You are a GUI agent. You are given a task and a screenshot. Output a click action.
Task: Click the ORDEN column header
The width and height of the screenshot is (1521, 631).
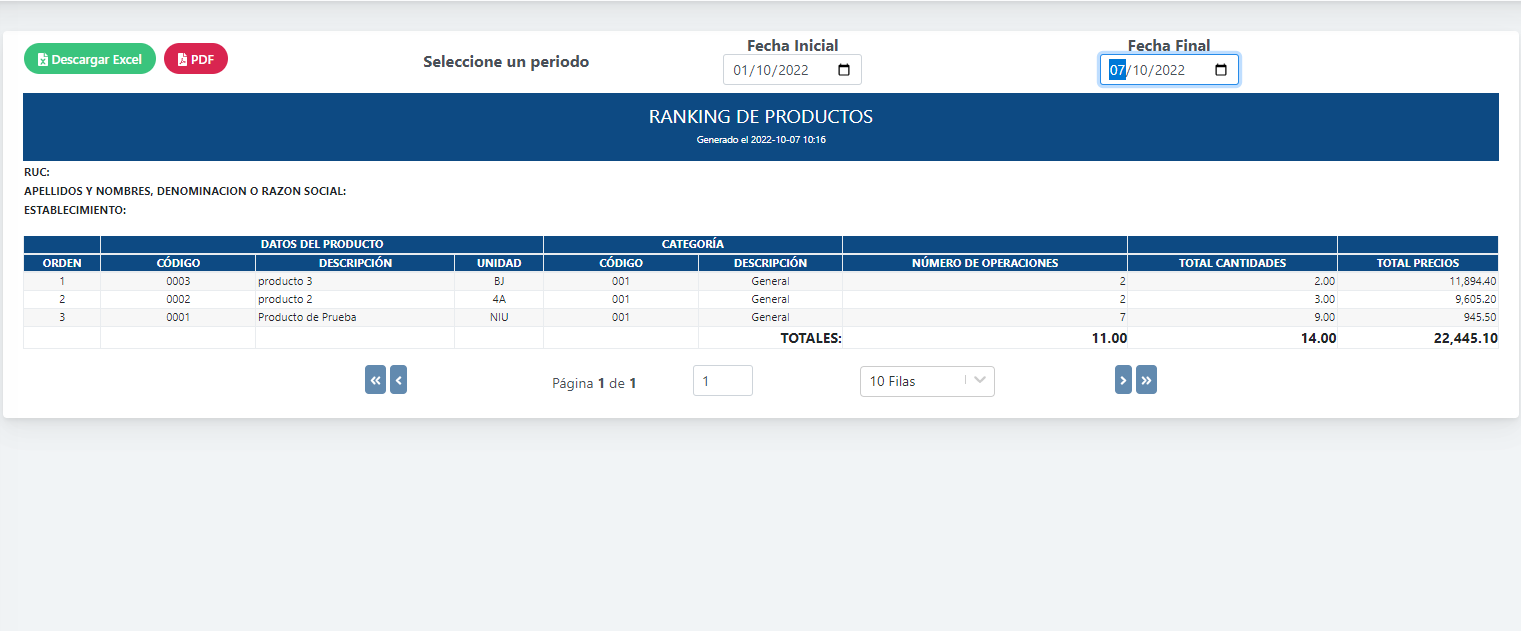62,263
